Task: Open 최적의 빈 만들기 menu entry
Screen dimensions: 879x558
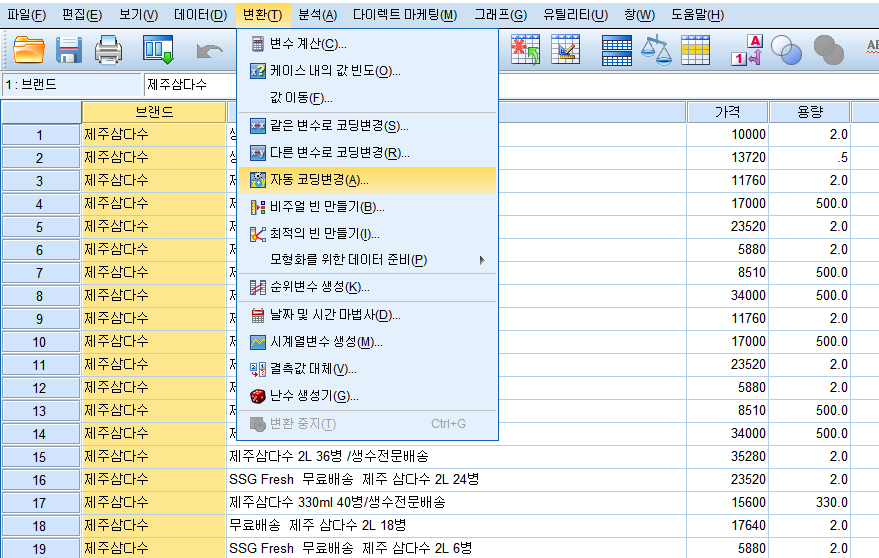Action: (367, 234)
